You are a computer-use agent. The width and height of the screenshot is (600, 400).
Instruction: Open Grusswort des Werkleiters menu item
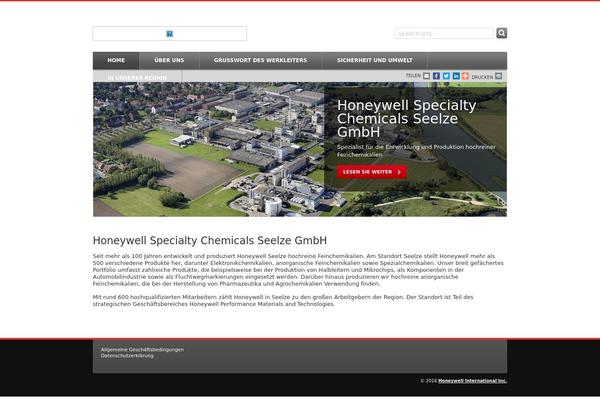tap(260, 60)
